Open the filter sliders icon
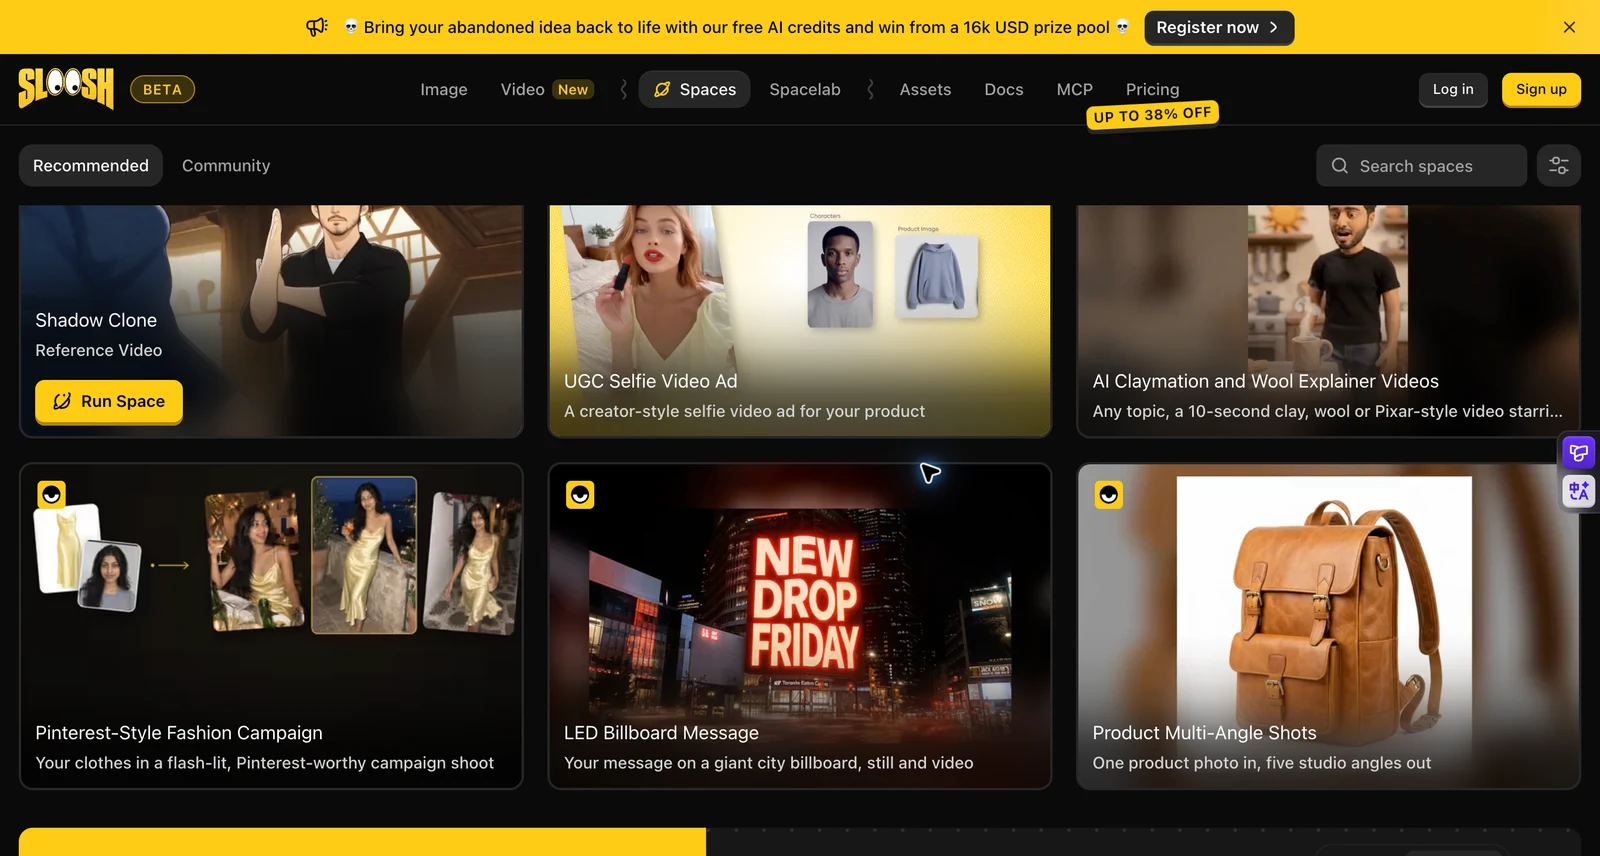 1559,166
